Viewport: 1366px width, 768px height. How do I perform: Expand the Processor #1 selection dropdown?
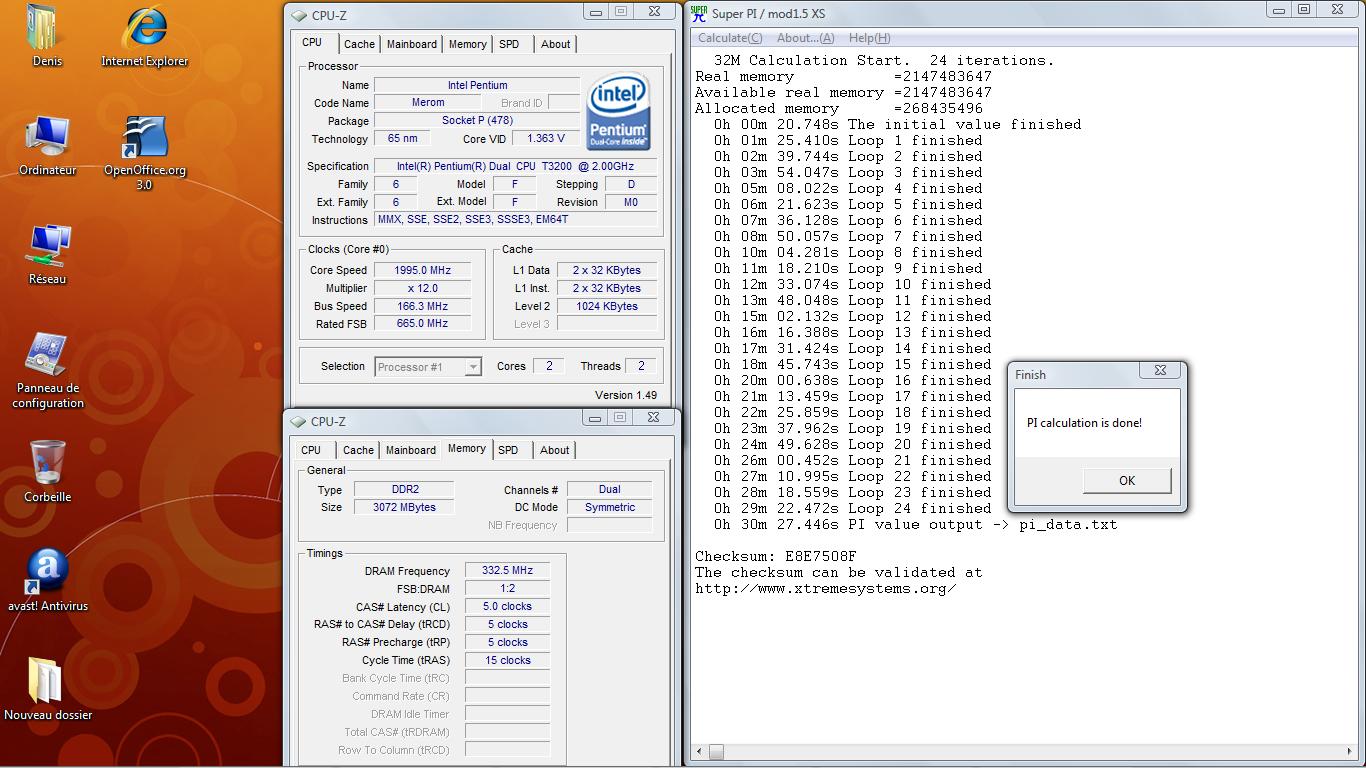[473, 367]
